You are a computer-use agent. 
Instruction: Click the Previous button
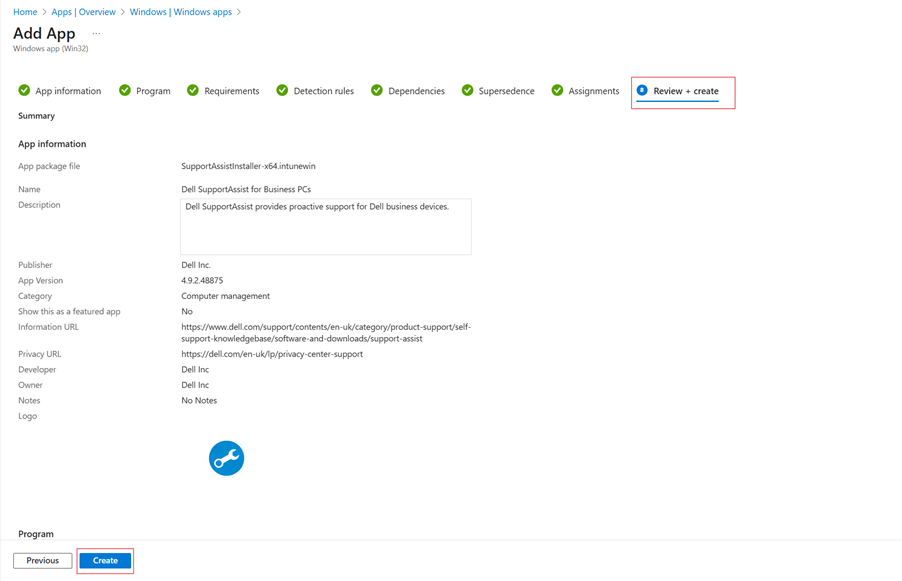42,560
